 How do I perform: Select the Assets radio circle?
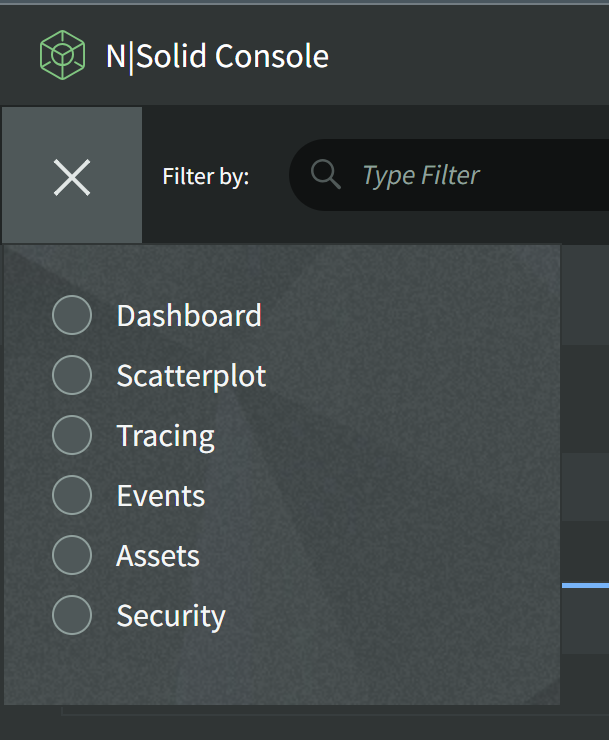(x=72, y=555)
